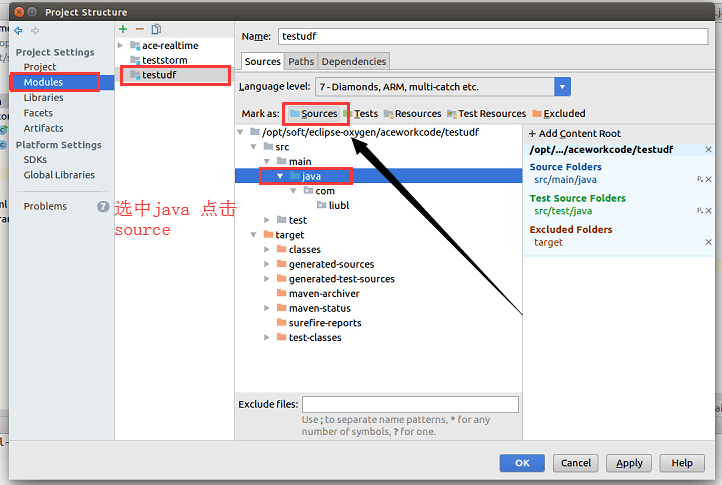
Task: Edit properties of src/test/java folder
Action: tap(700, 211)
